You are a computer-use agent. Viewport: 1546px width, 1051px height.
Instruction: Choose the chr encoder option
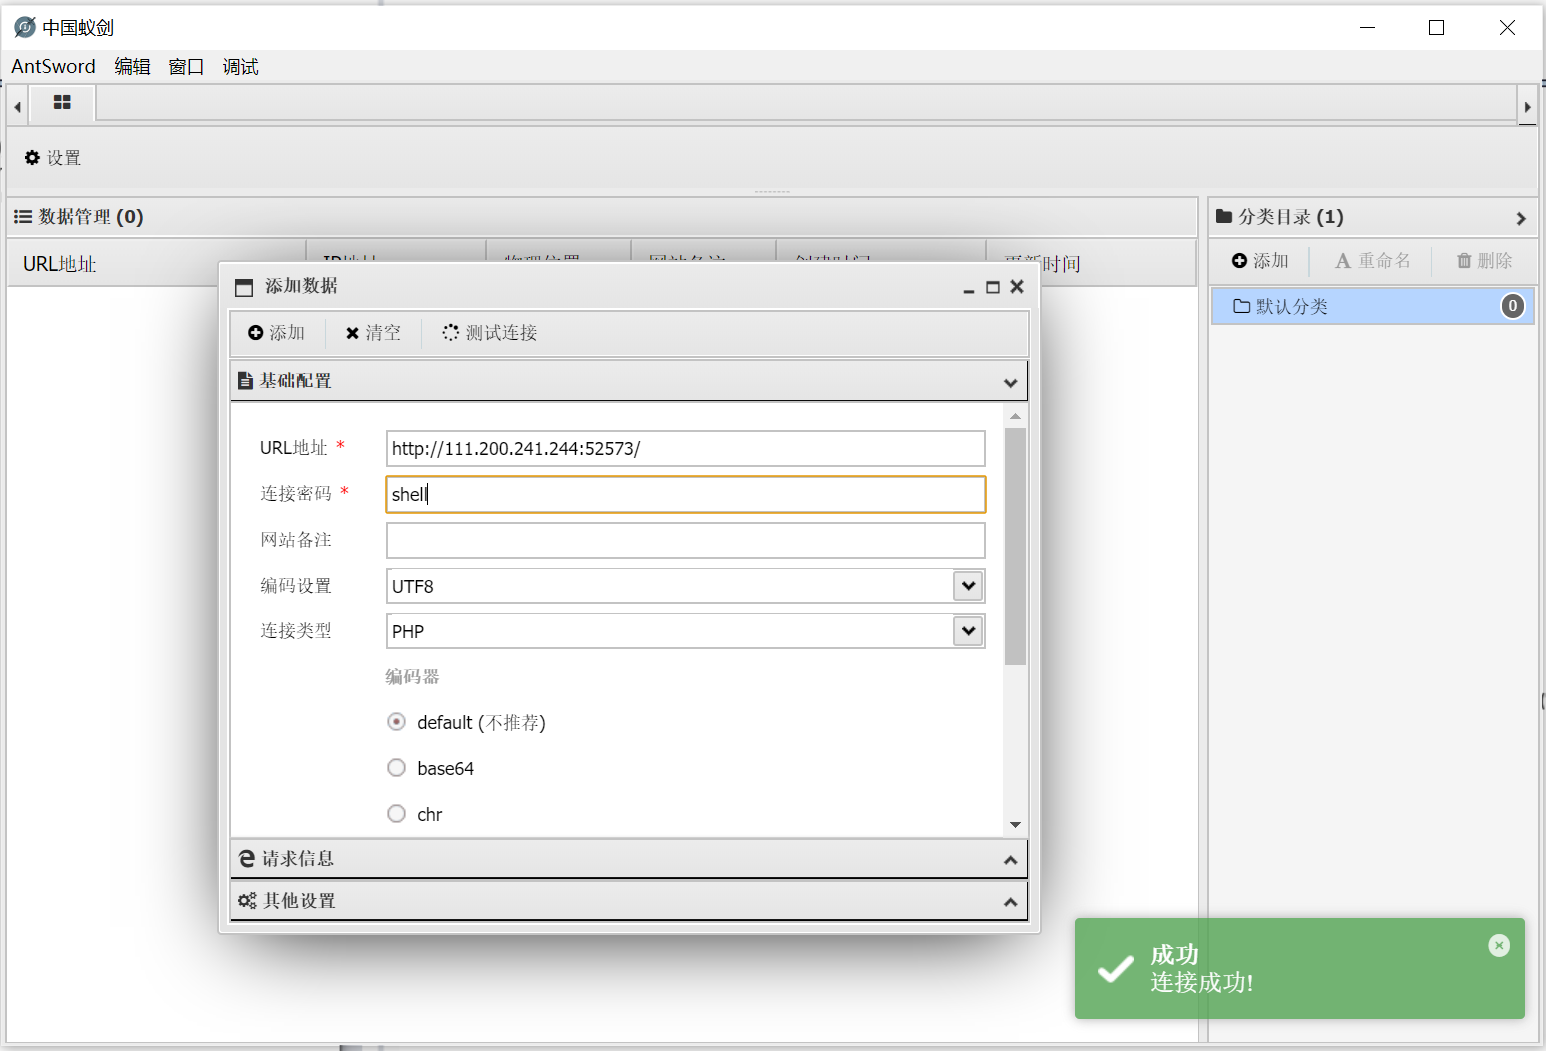coord(396,813)
